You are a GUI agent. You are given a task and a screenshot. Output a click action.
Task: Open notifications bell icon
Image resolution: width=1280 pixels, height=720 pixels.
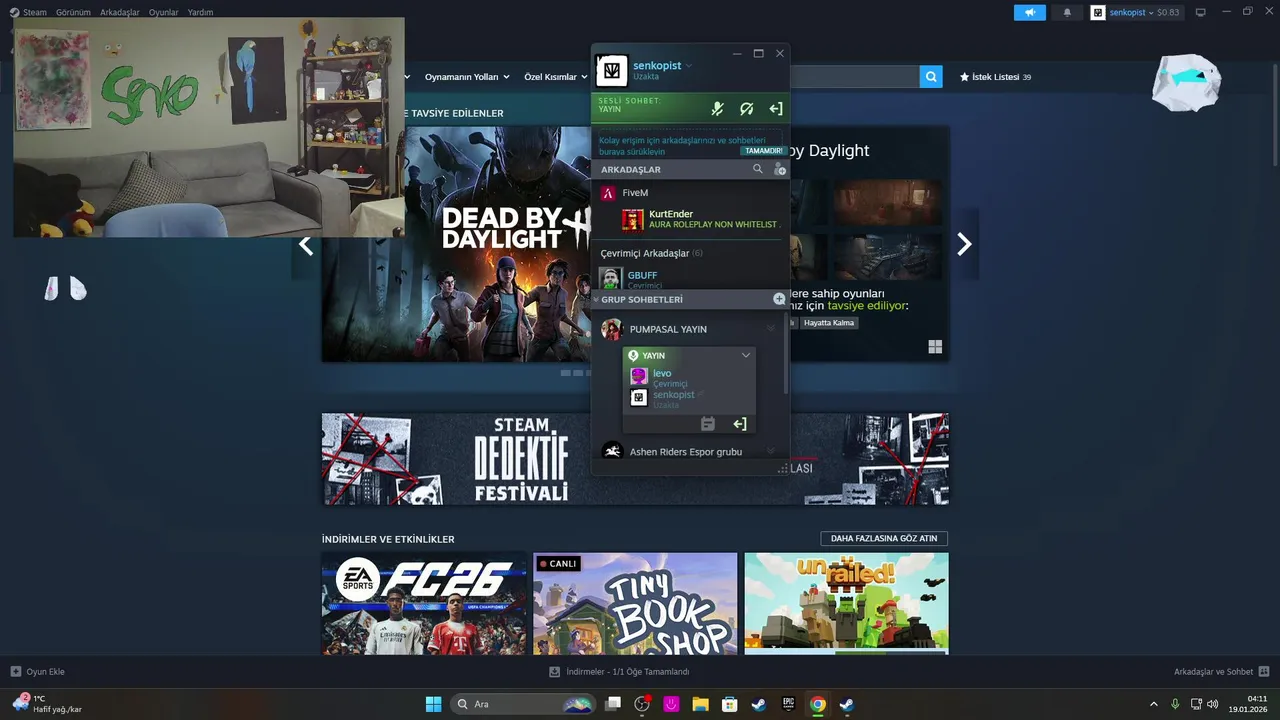point(1067,12)
